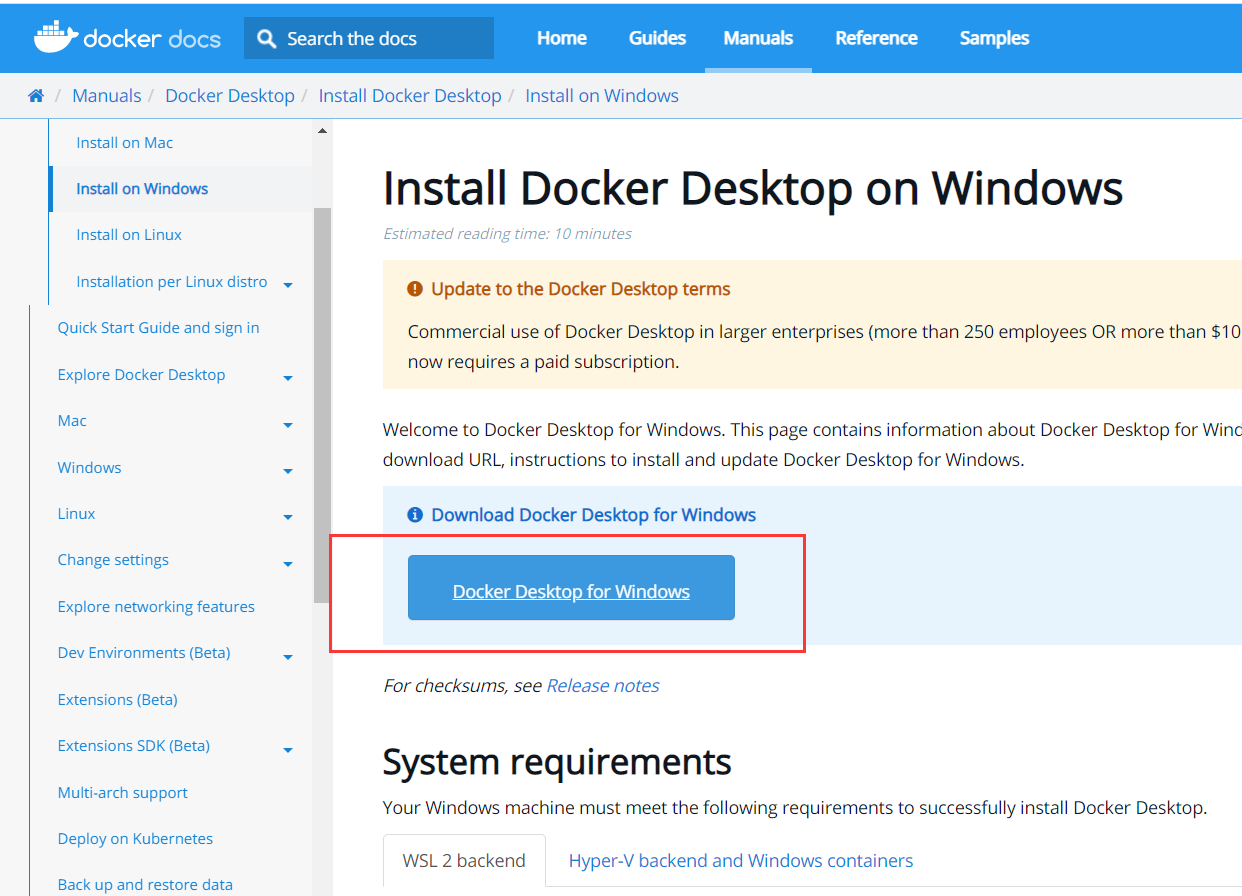The width and height of the screenshot is (1242, 896).
Task: Open Extensions SDK (Beta) item
Action: click(x=134, y=746)
